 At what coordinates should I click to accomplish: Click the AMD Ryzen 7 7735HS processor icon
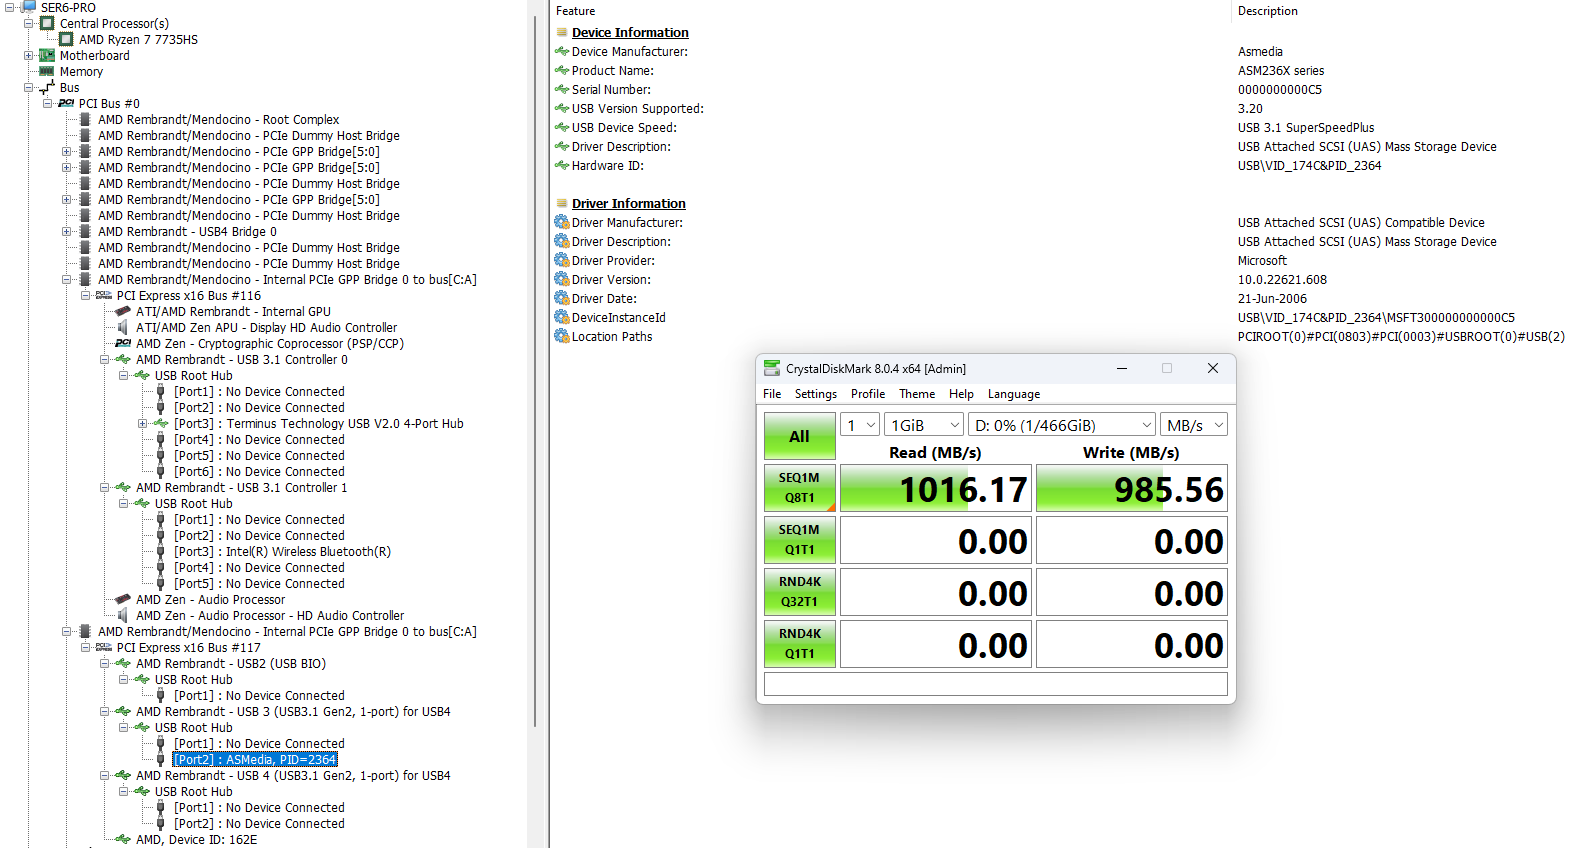(66, 39)
